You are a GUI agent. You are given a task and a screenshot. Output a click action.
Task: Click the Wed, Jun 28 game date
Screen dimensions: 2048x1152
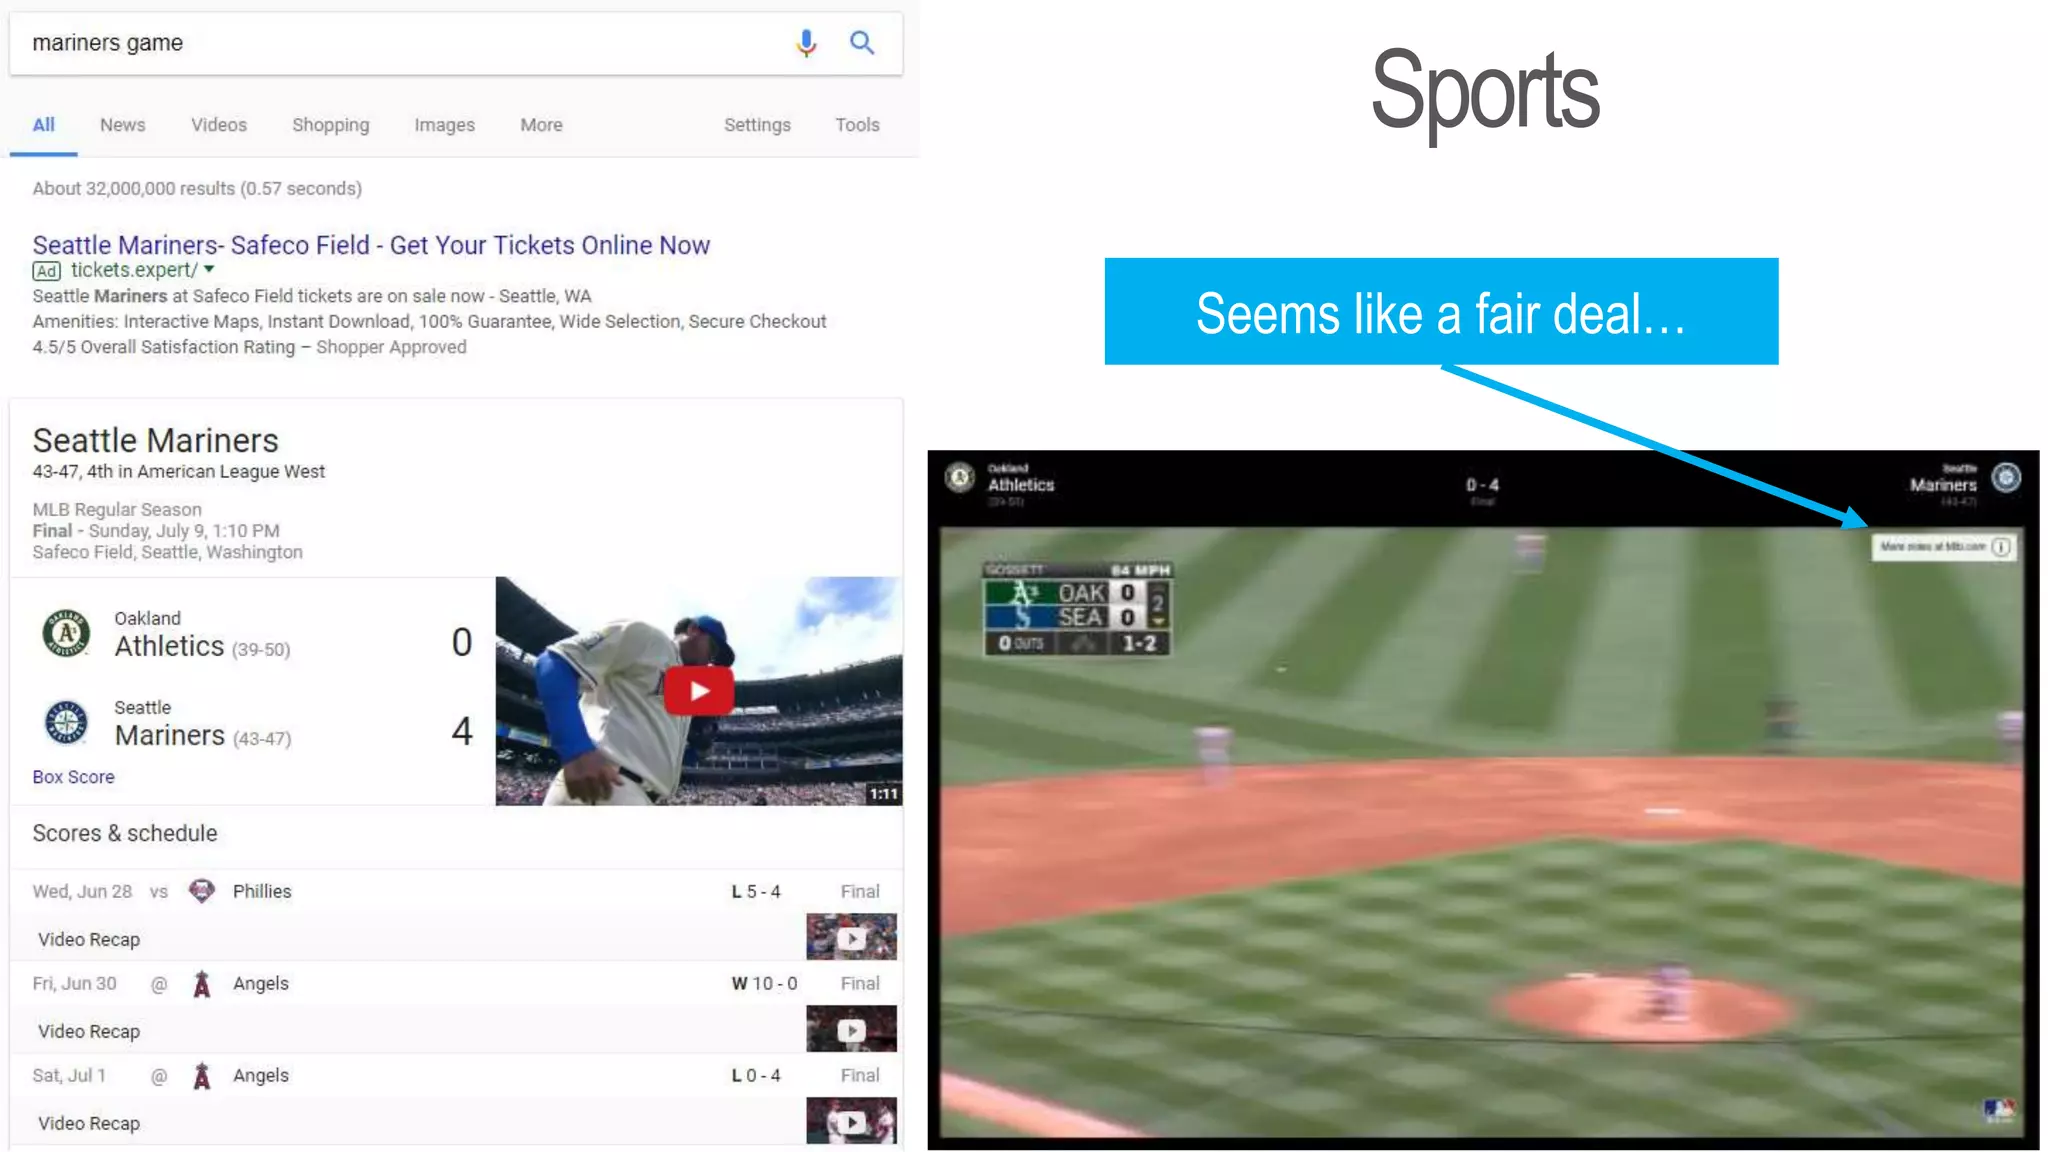pyautogui.click(x=82, y=891)
